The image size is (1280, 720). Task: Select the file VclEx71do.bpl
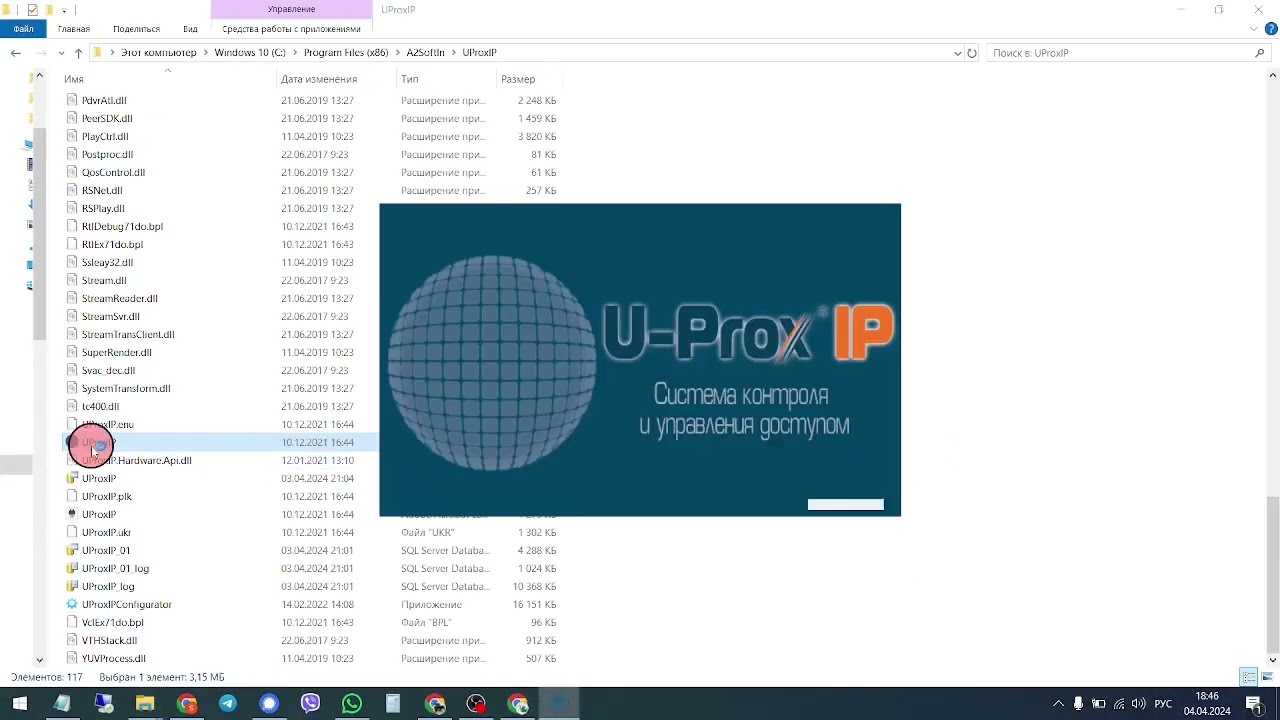tap(113, 622)
